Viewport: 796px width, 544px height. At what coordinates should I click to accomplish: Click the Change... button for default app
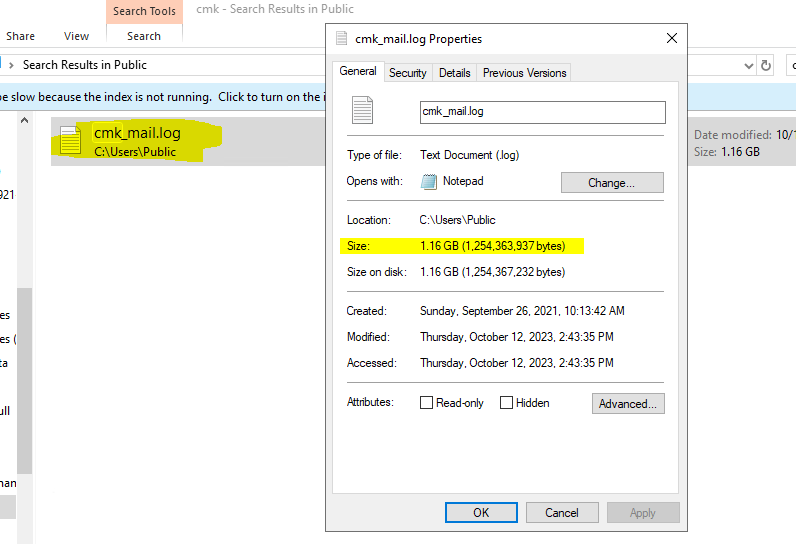click(611, 183)
